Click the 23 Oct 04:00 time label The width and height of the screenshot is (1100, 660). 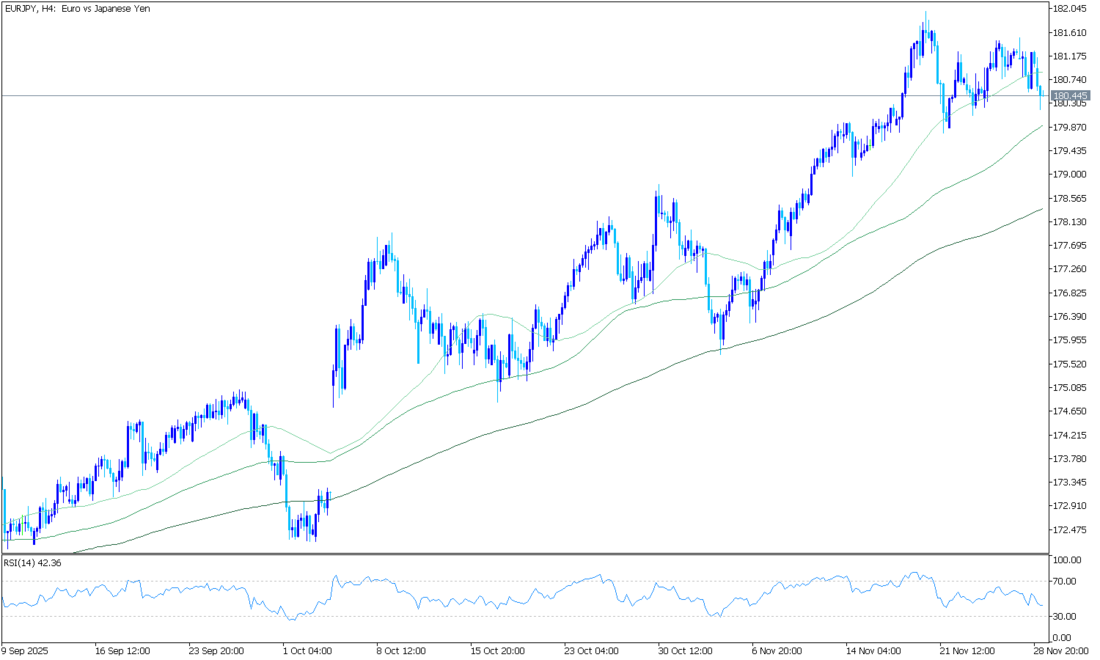(x=590, y=648)
